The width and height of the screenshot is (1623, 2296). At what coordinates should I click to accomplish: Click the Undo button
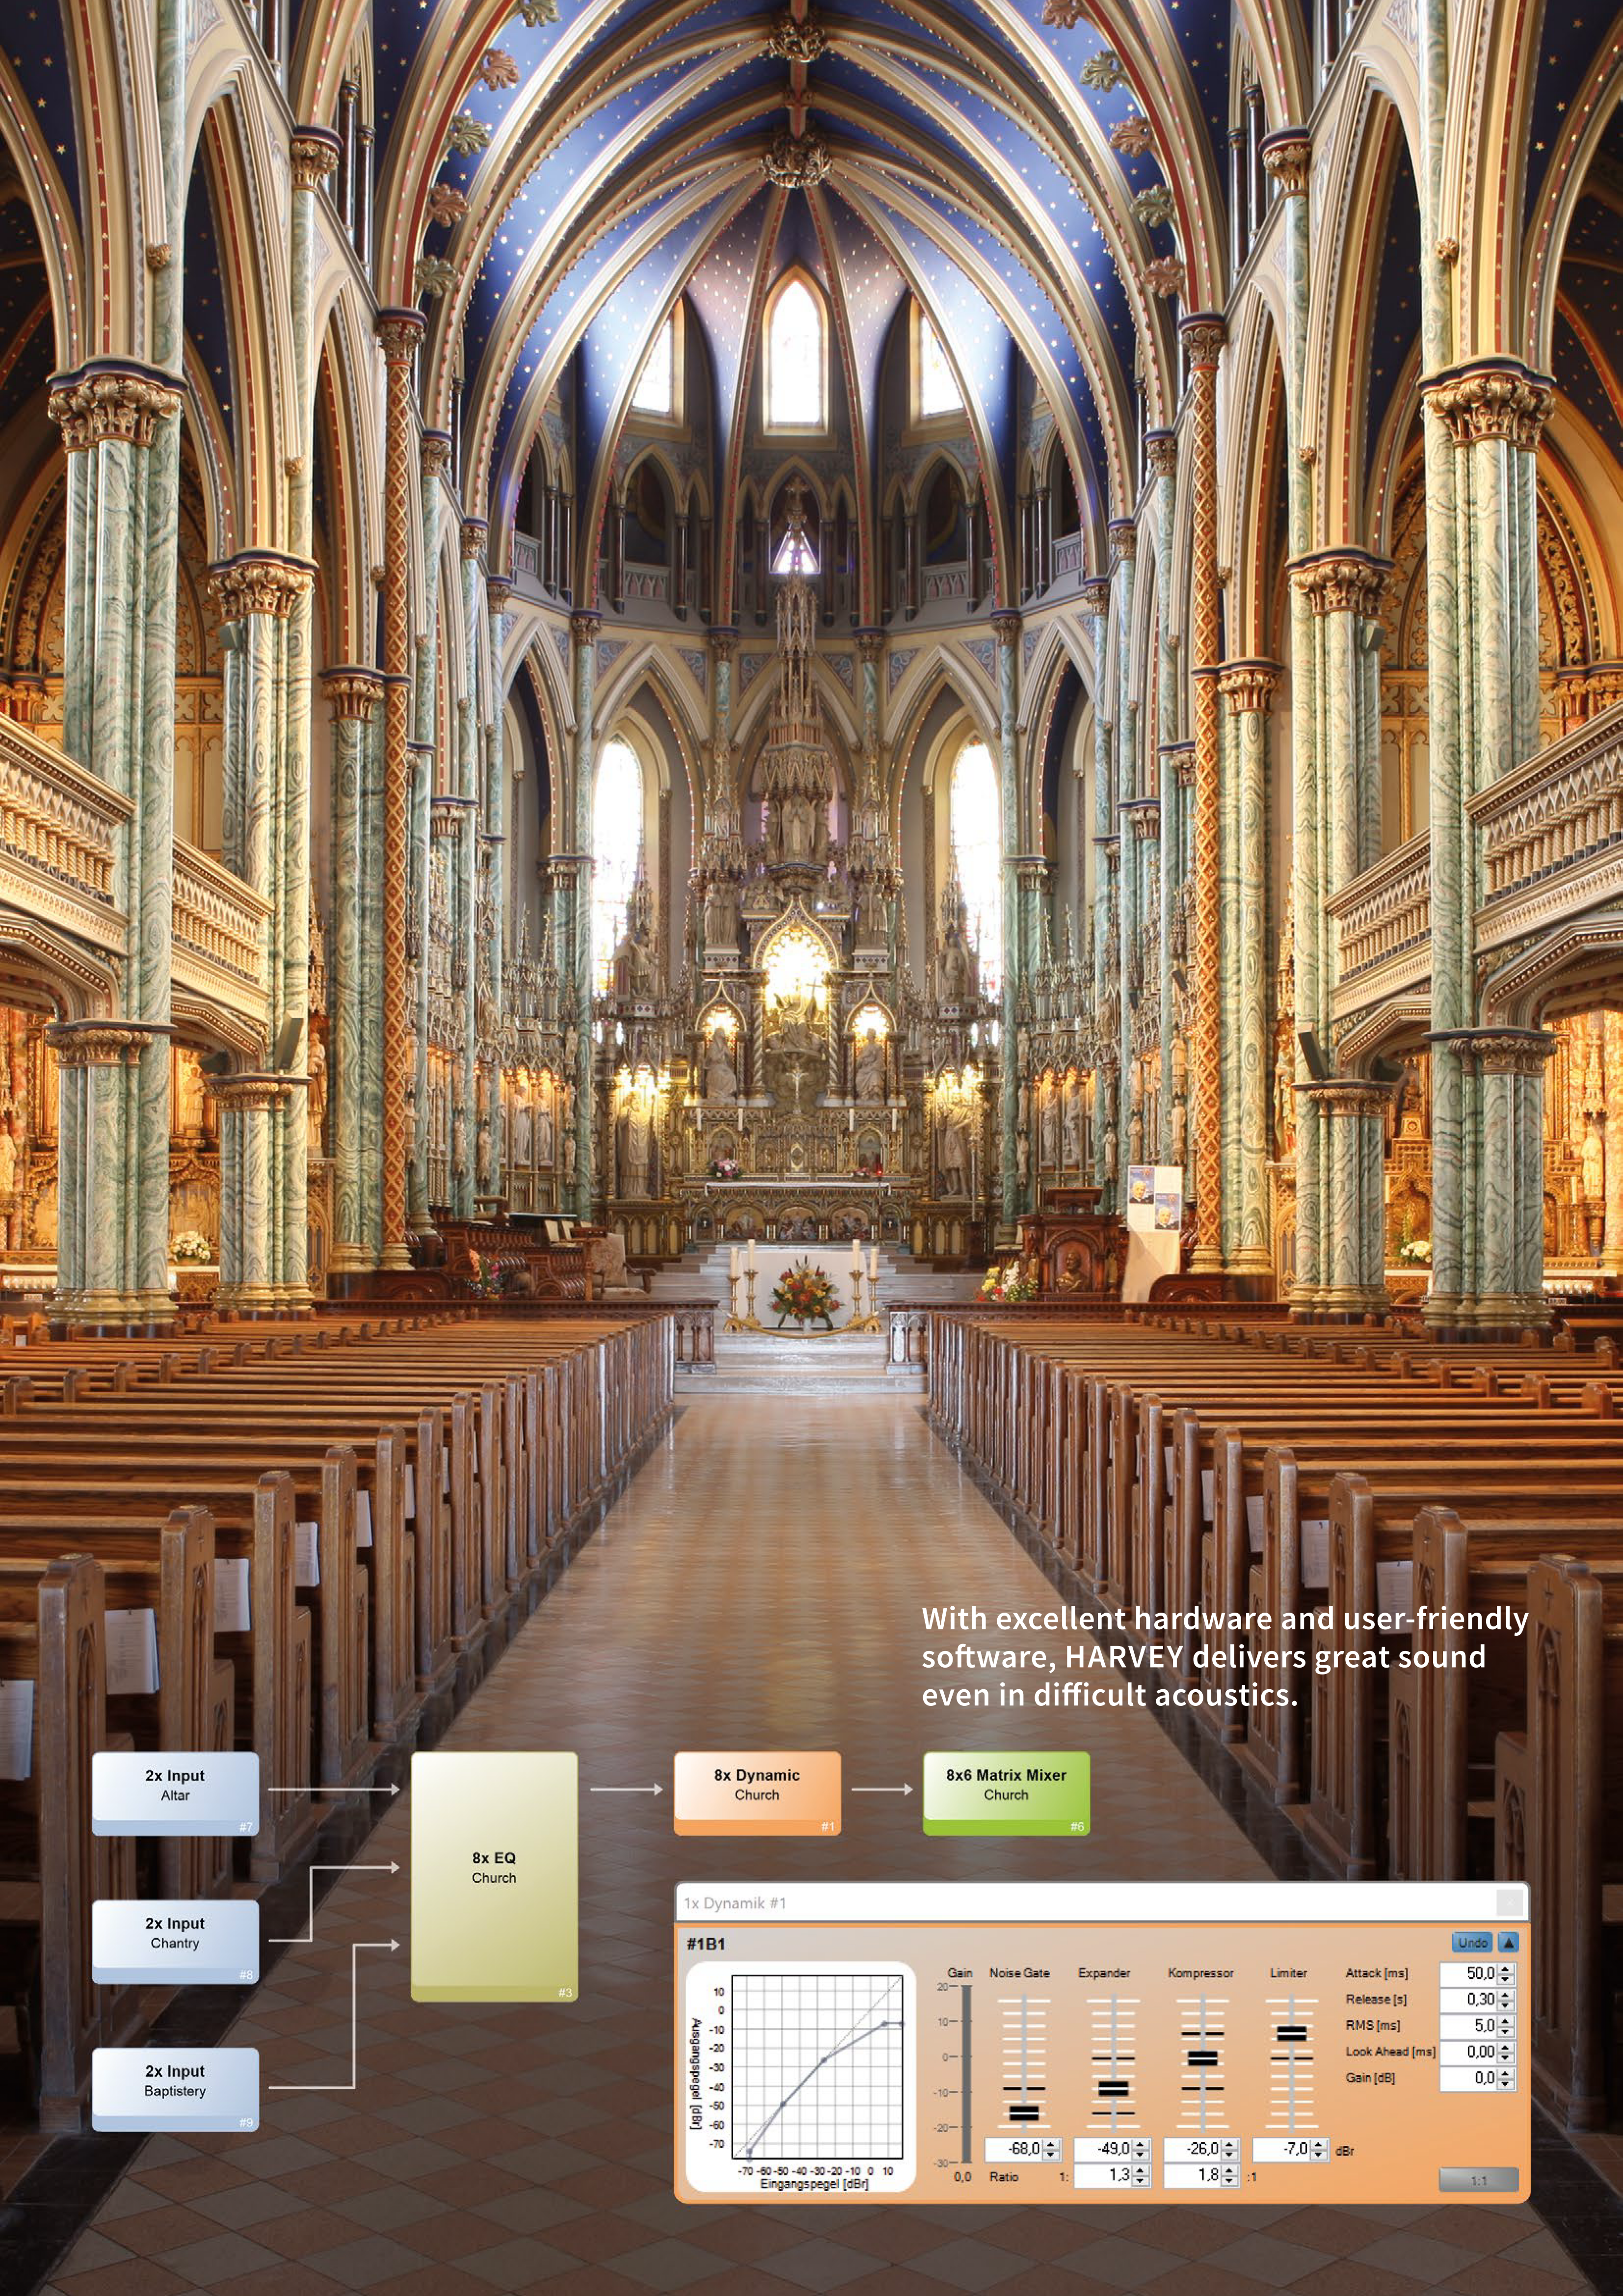pyautogui.click(x=1472, y=1943)
